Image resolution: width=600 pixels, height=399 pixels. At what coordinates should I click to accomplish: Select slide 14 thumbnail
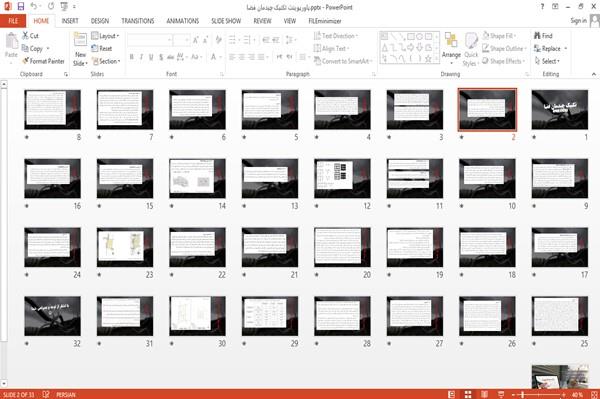[197, 178]
